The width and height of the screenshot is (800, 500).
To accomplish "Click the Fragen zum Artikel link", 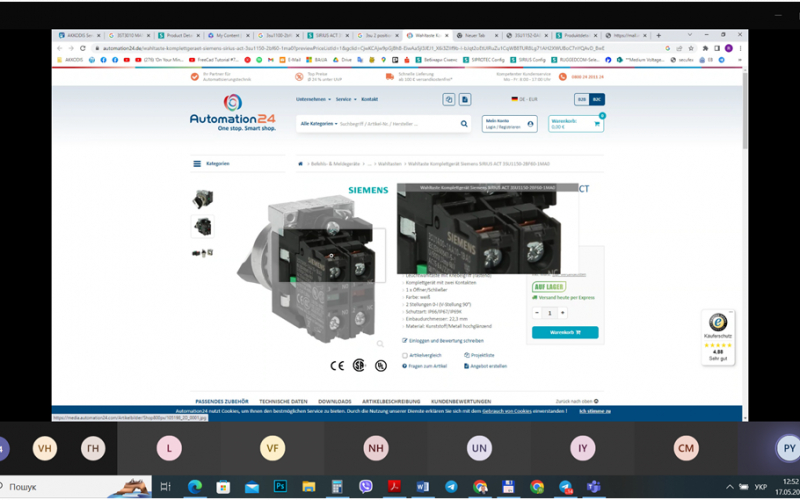I will pos(424,366).
